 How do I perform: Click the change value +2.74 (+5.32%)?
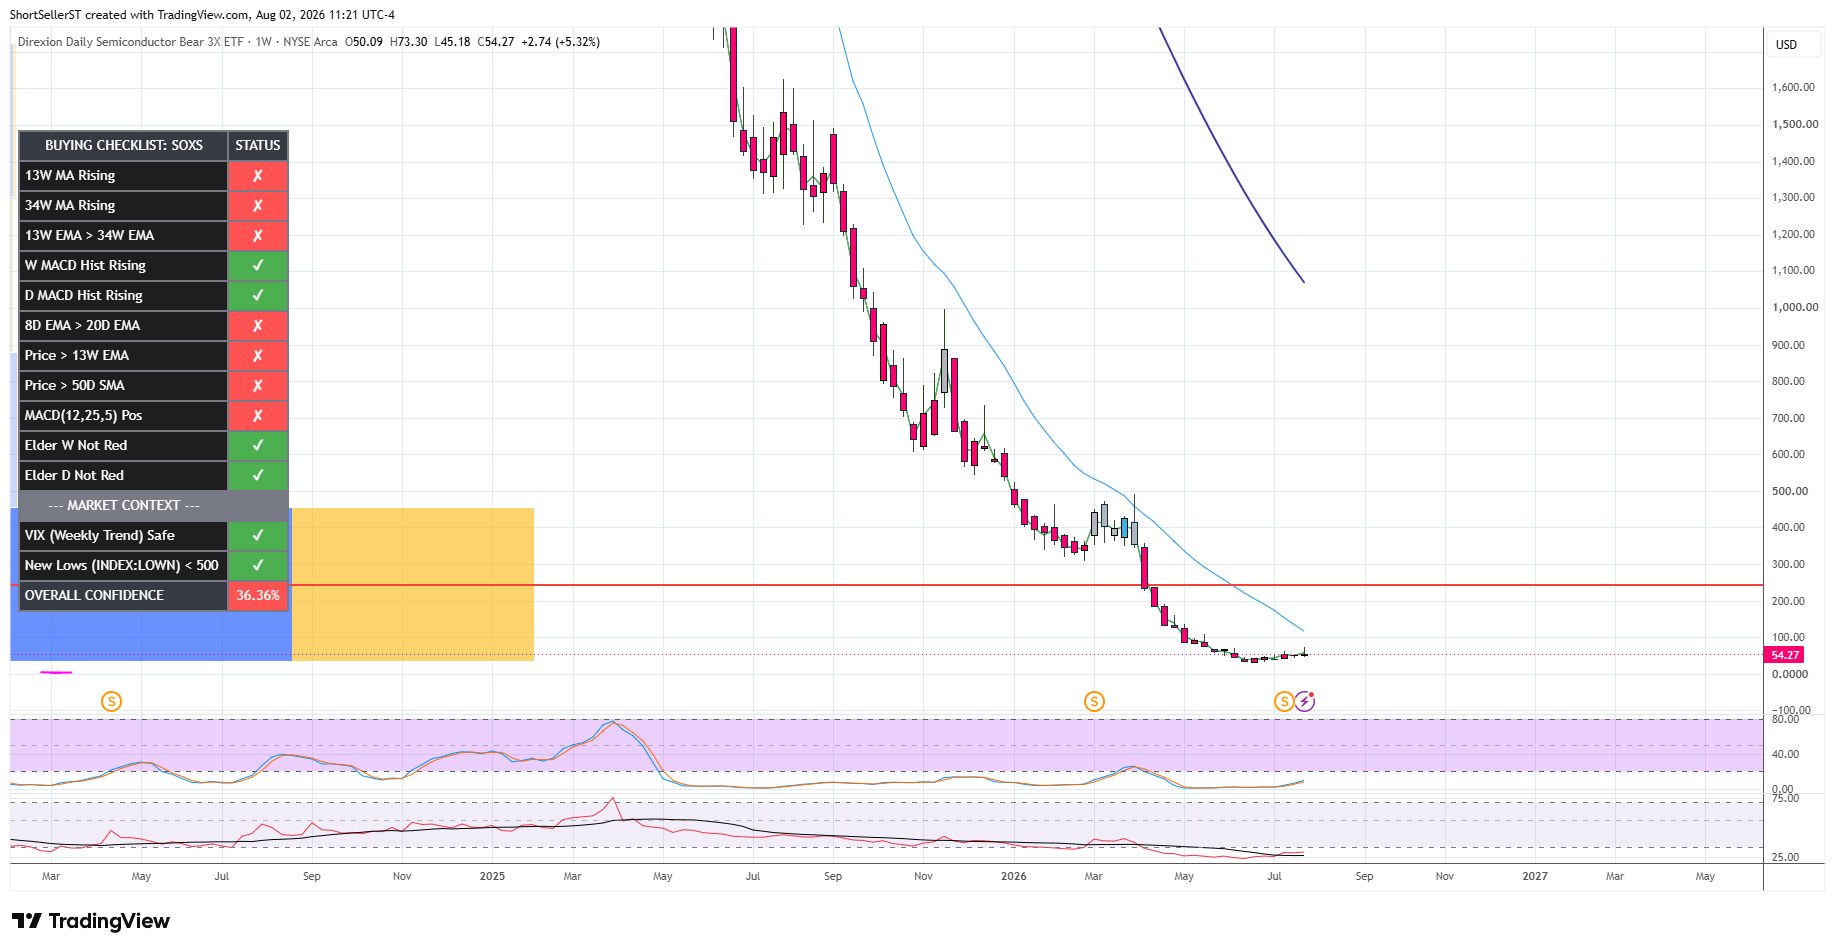pos(560,42)
